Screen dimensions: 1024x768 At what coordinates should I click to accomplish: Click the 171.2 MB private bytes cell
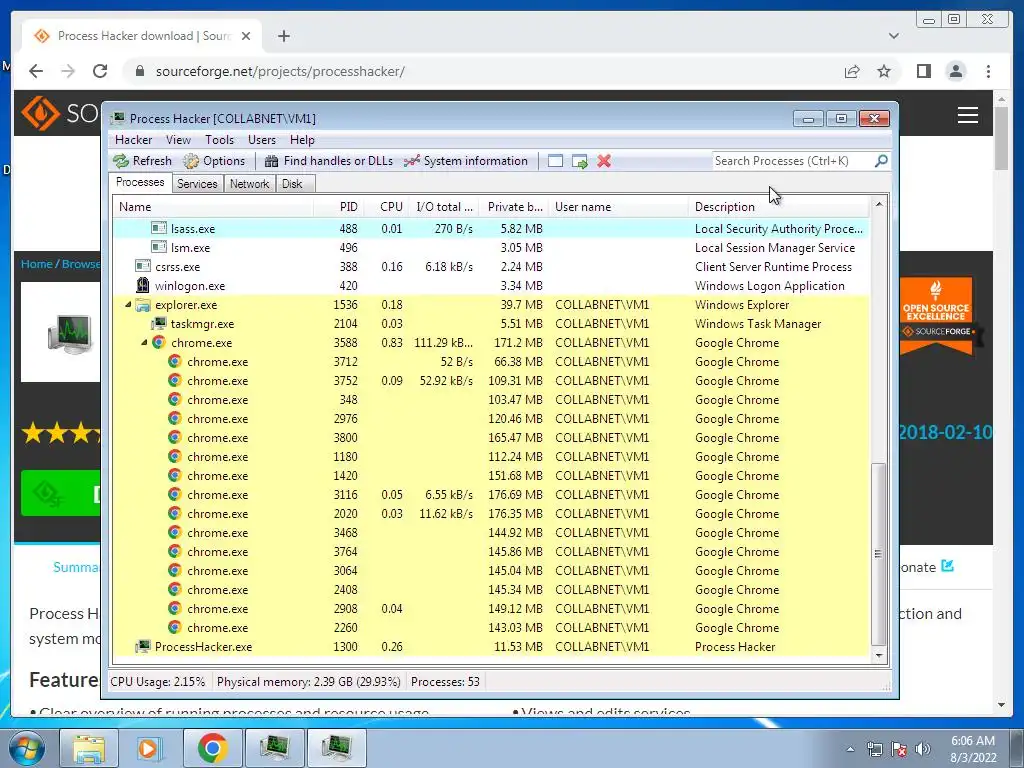coord(519,343)
